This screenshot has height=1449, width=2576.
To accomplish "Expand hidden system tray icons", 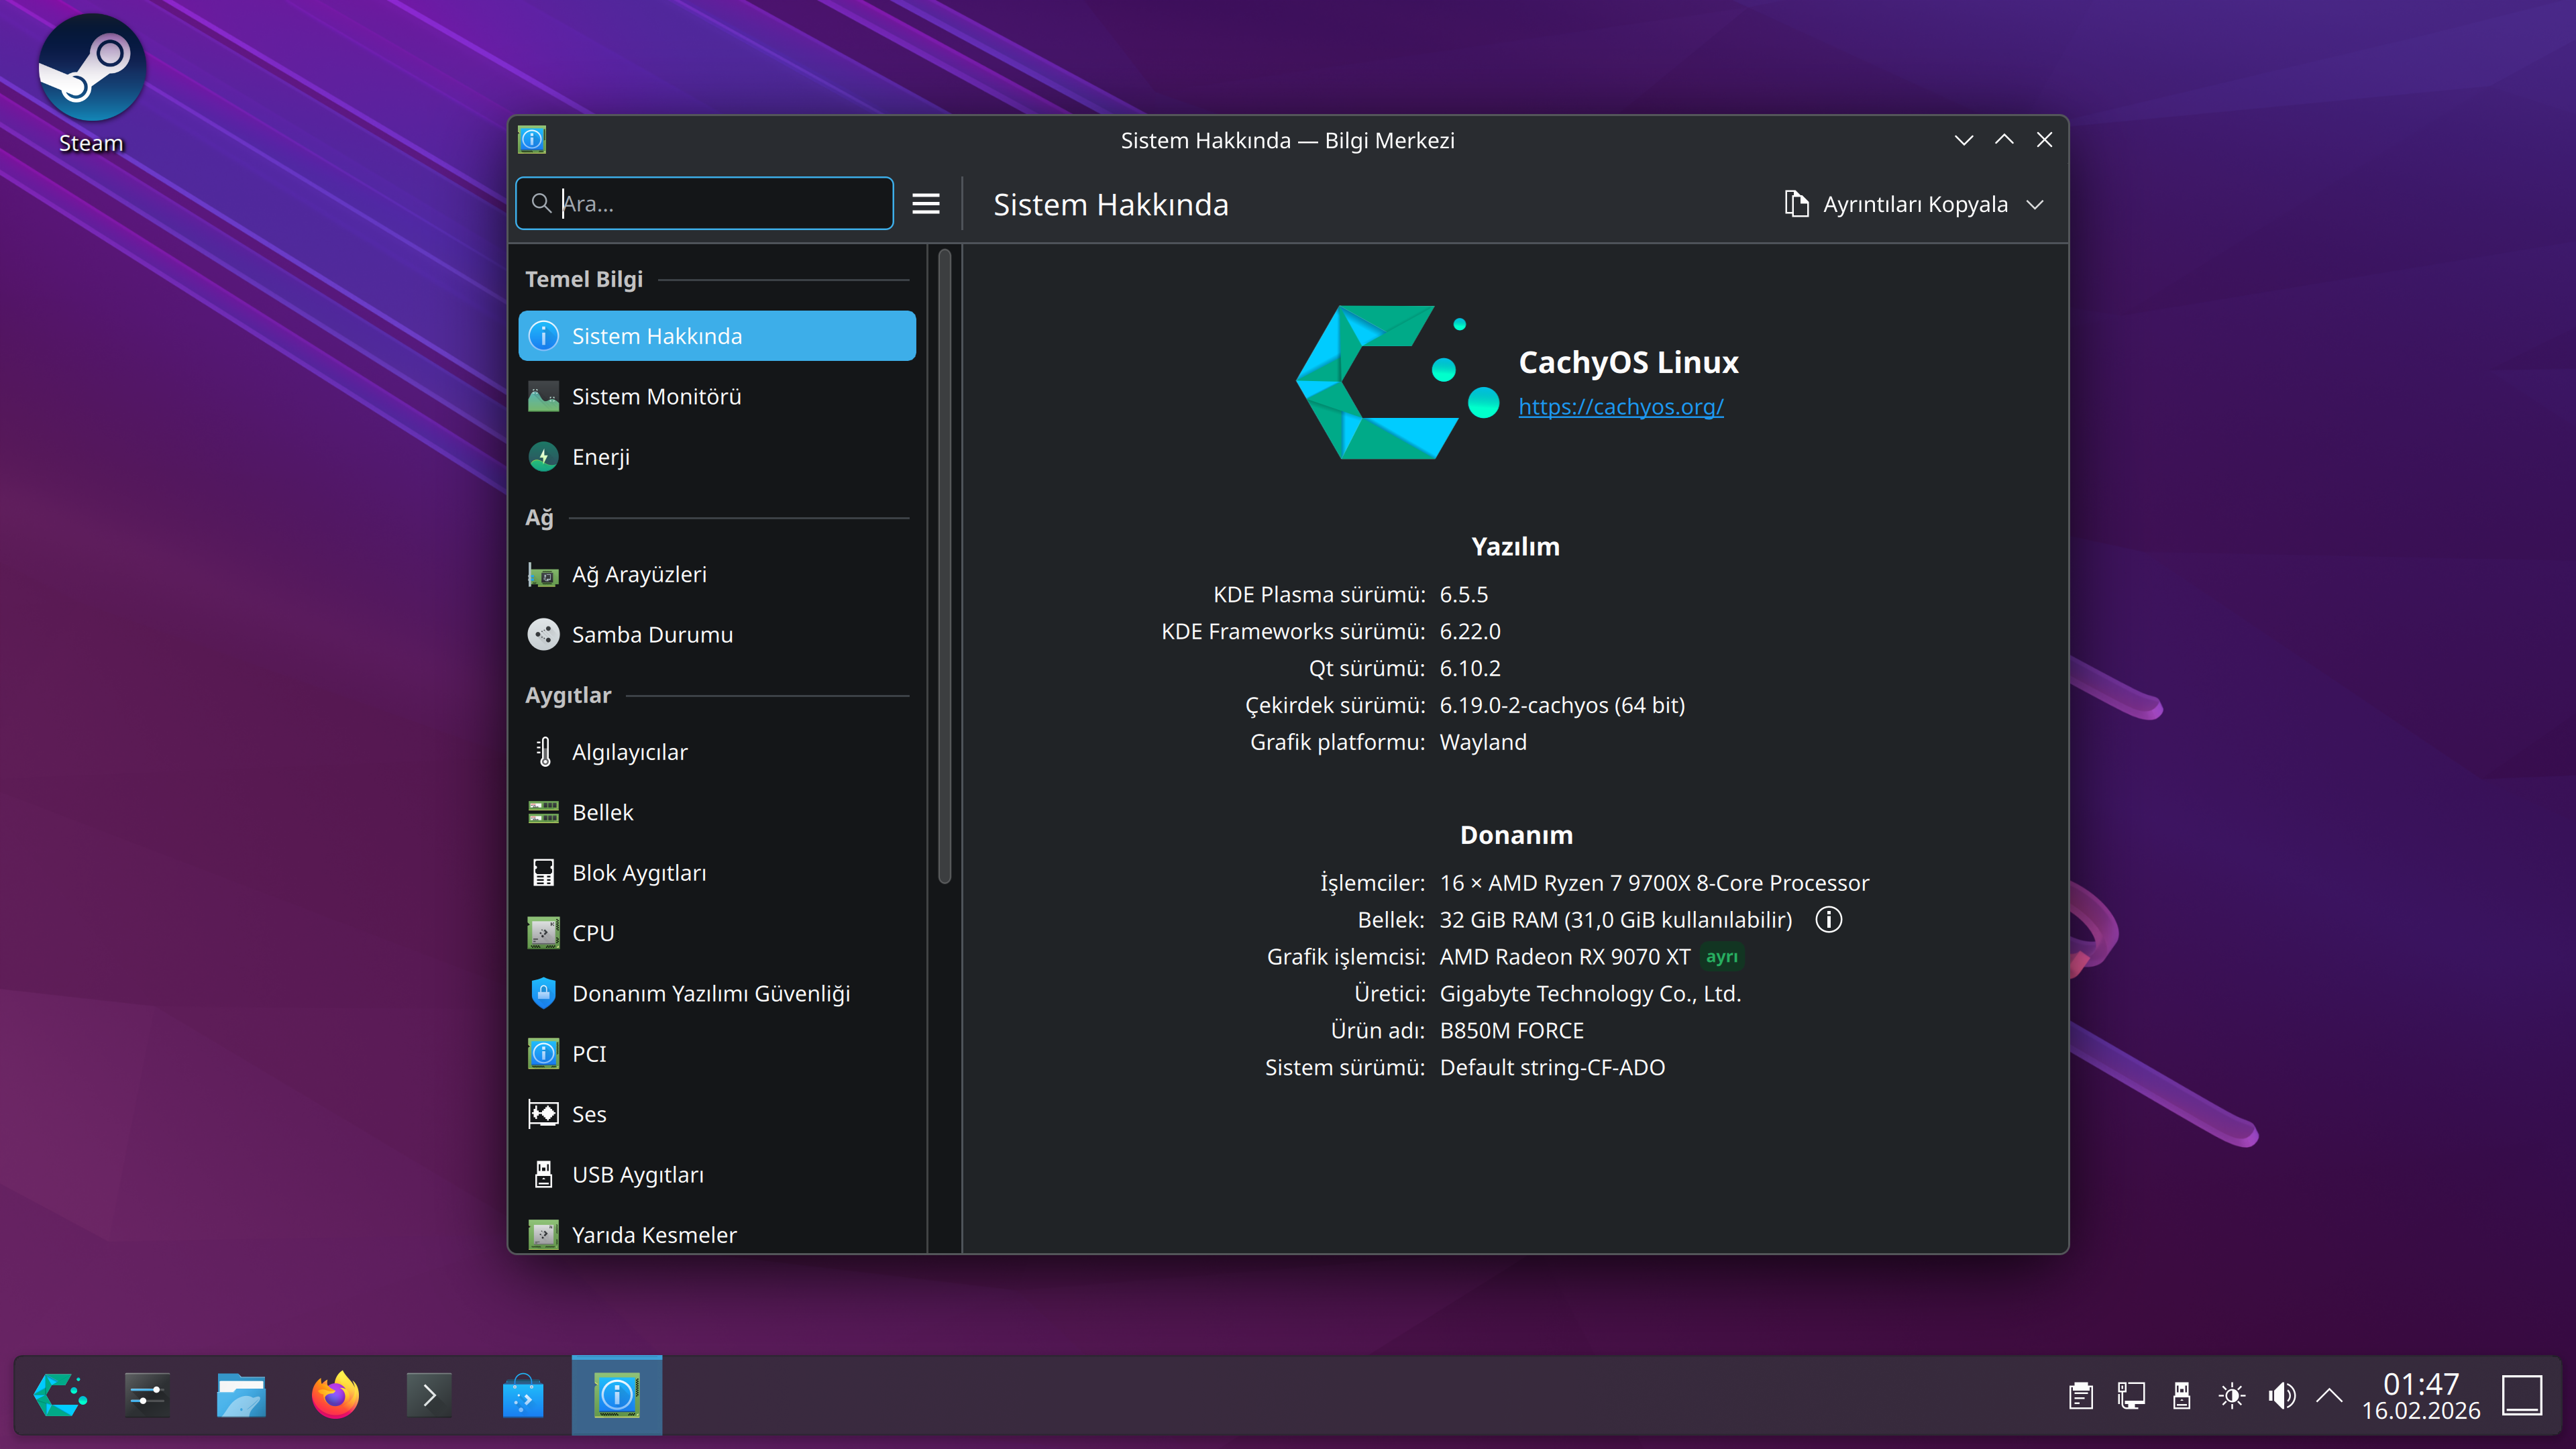I will point(2330,1396).
